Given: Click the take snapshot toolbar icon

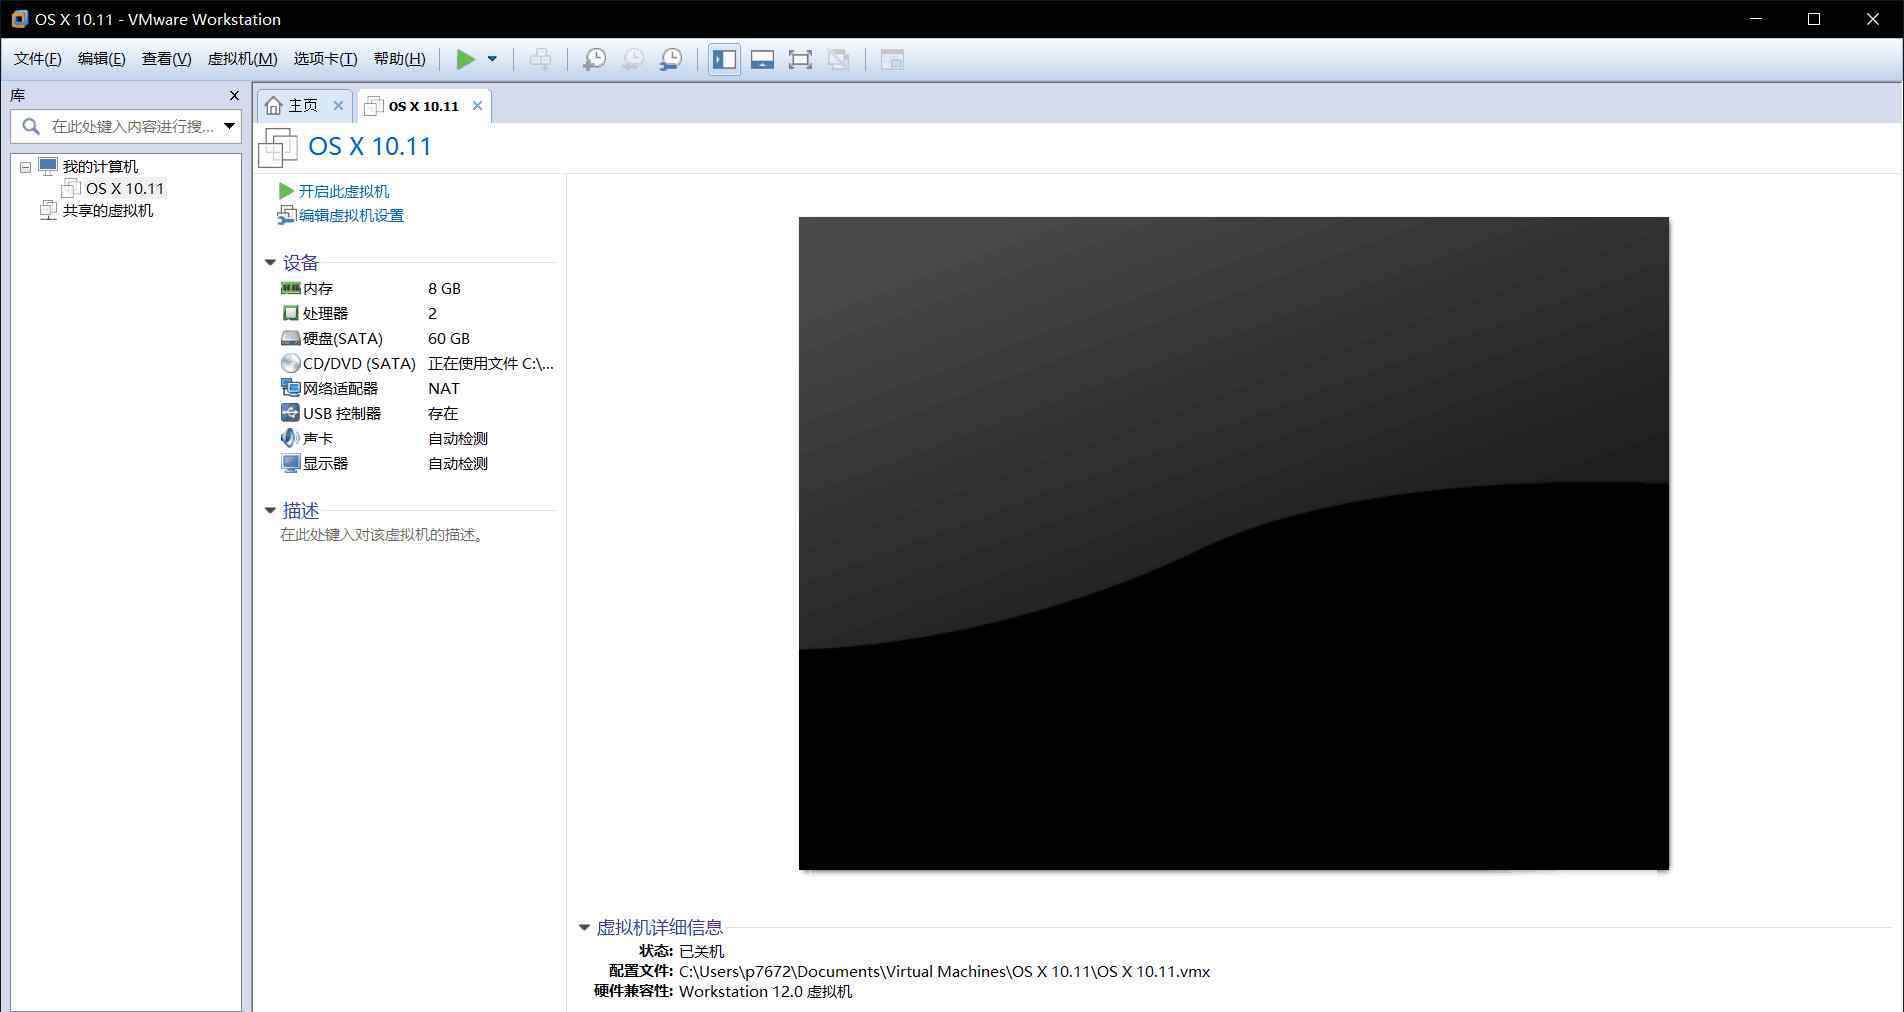Looking at the screenshot, I should click(594, 59).
